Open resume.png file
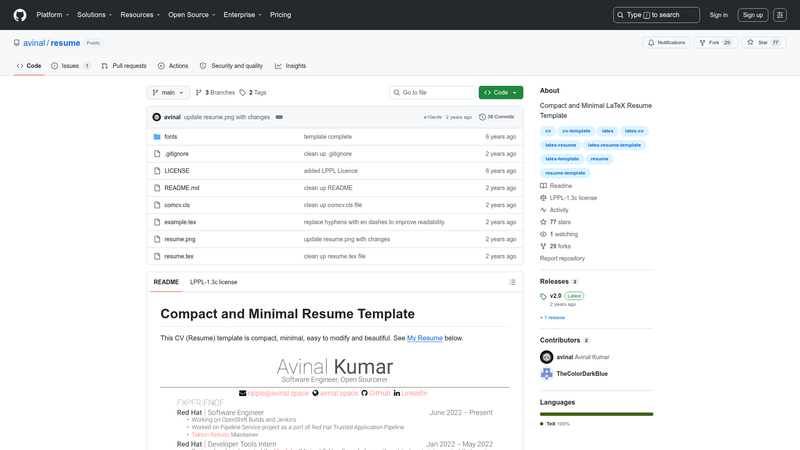 180,239
